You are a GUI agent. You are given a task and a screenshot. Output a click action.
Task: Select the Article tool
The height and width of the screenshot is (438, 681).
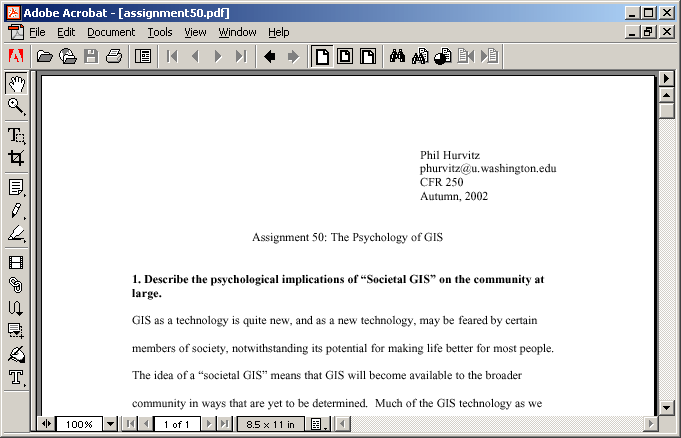(17, 308)
